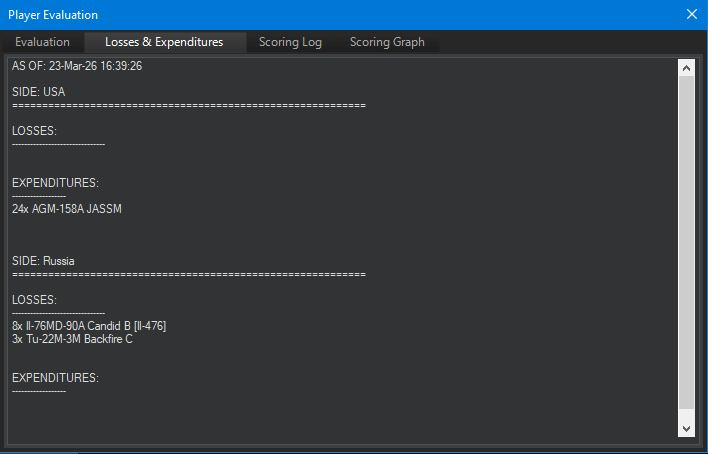Click the EXPENDITURES heading under SIDE: Russia
Viewport: 708px width, 454px height.
click(55, 378)
